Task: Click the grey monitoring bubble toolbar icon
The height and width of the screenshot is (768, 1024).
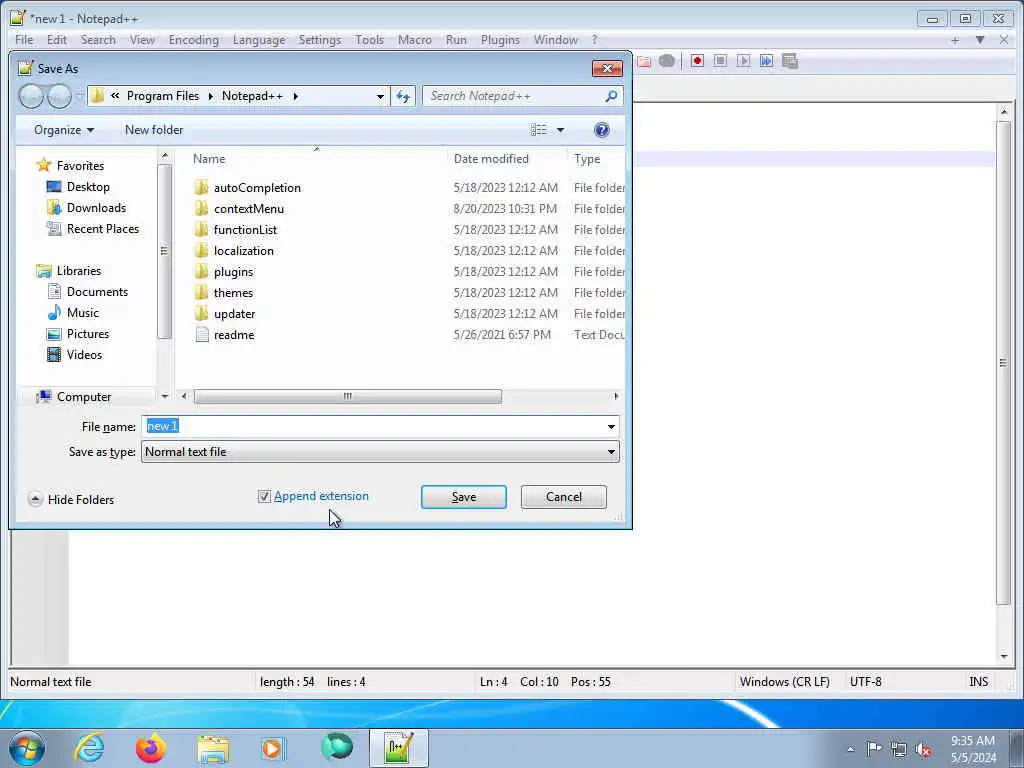Action: (x=667, y=61)
